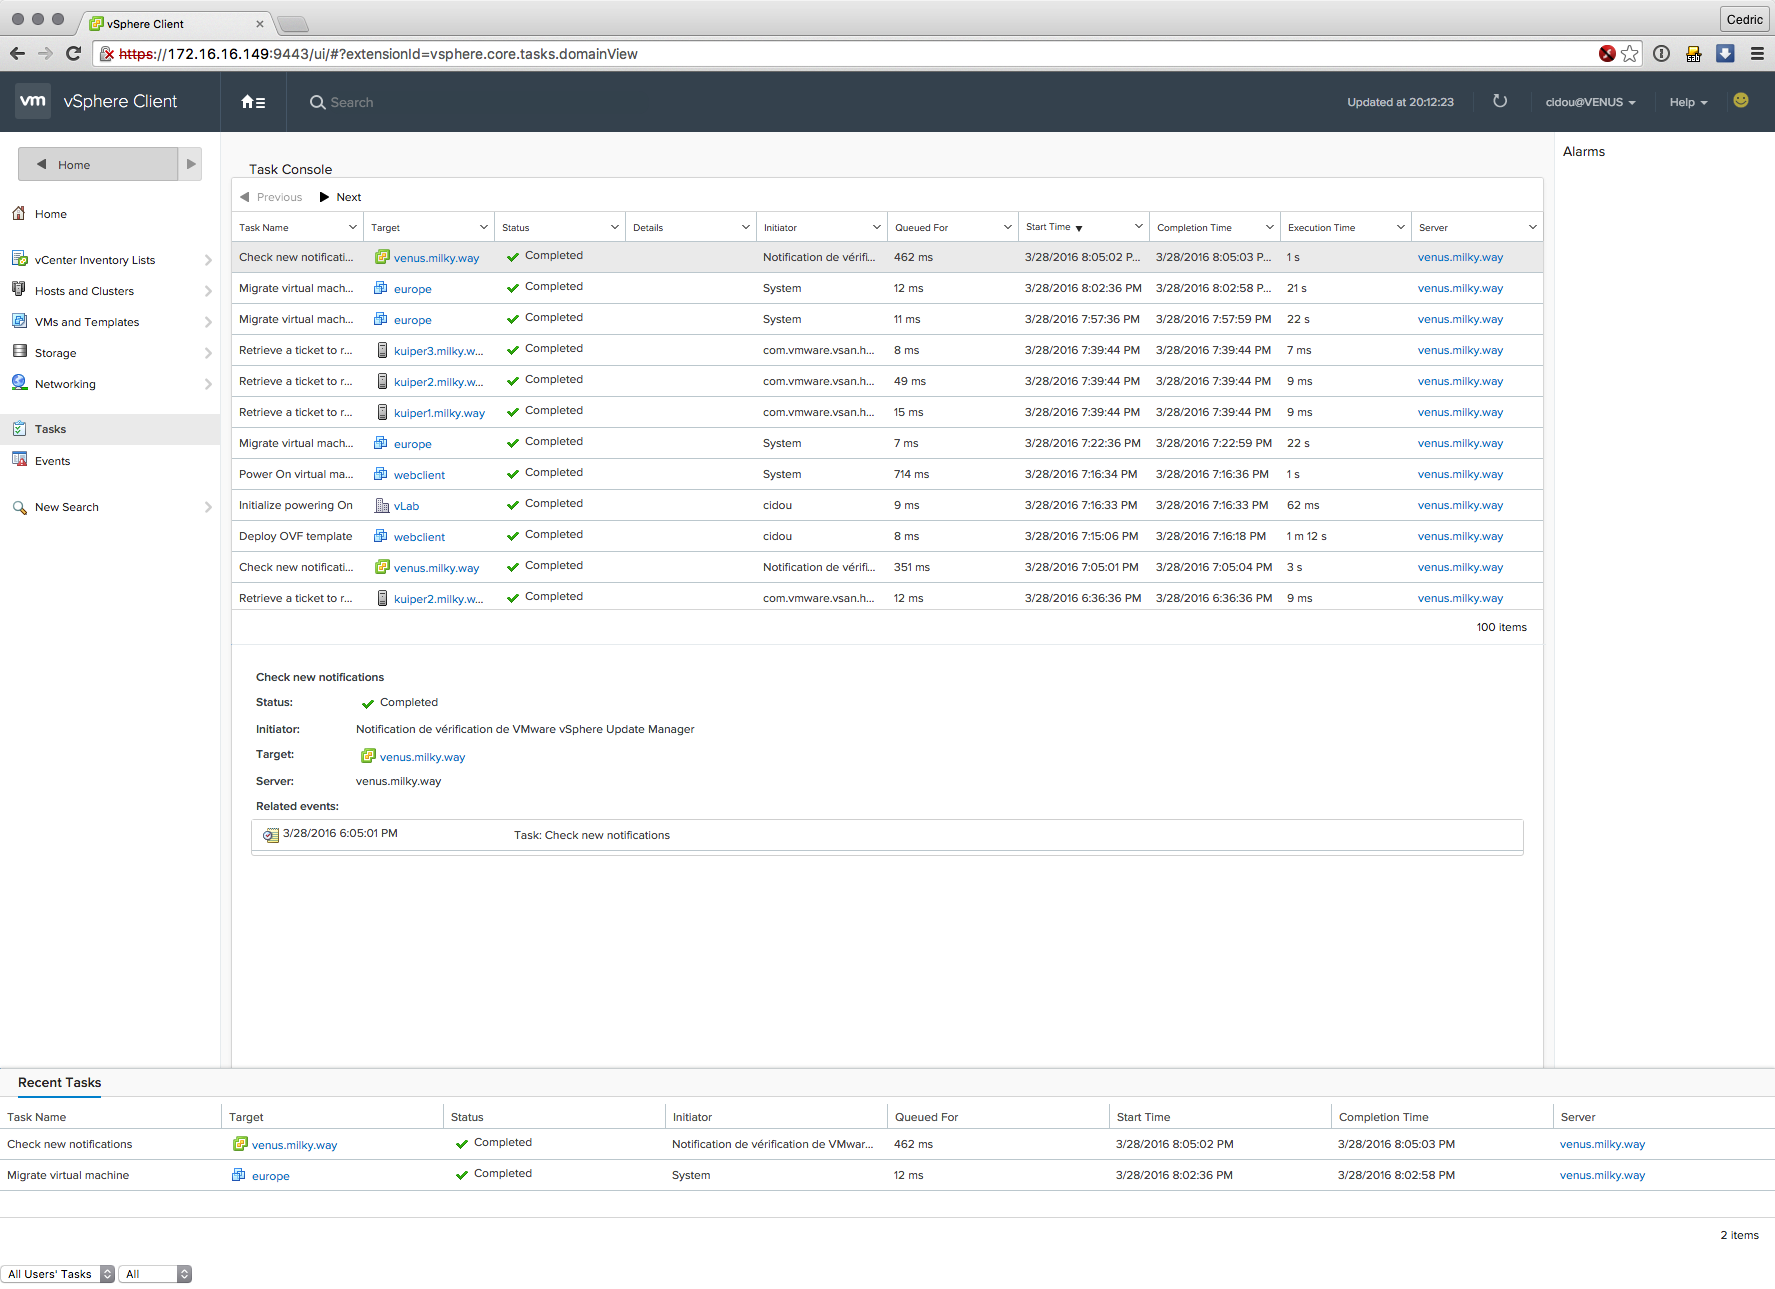Click the Home history back button
The height and width of the screenshot is (1289, 1775).
(x=98, y=164)
